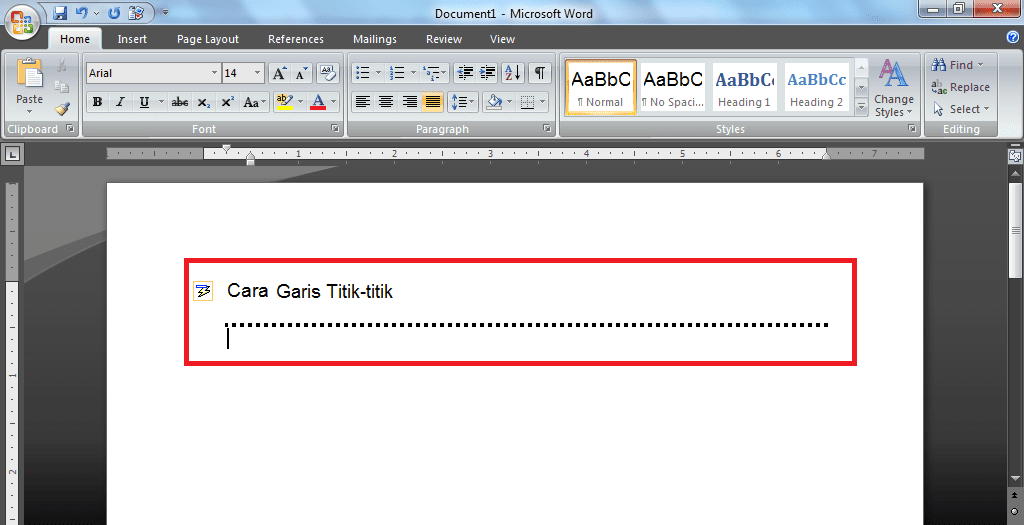Open the Select menu

pyautogui.click(x=962, y=109)
